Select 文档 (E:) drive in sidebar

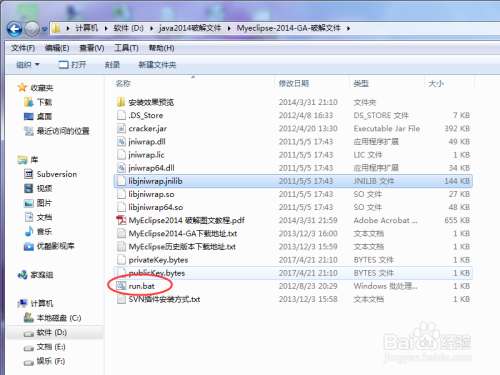45,347
